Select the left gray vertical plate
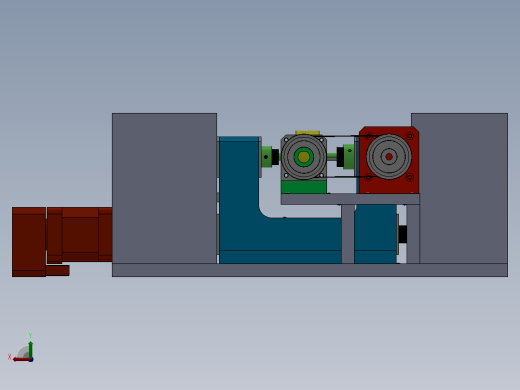Image resolution: width=520 pixels, height=390 pixels. [x=164, y=188]
